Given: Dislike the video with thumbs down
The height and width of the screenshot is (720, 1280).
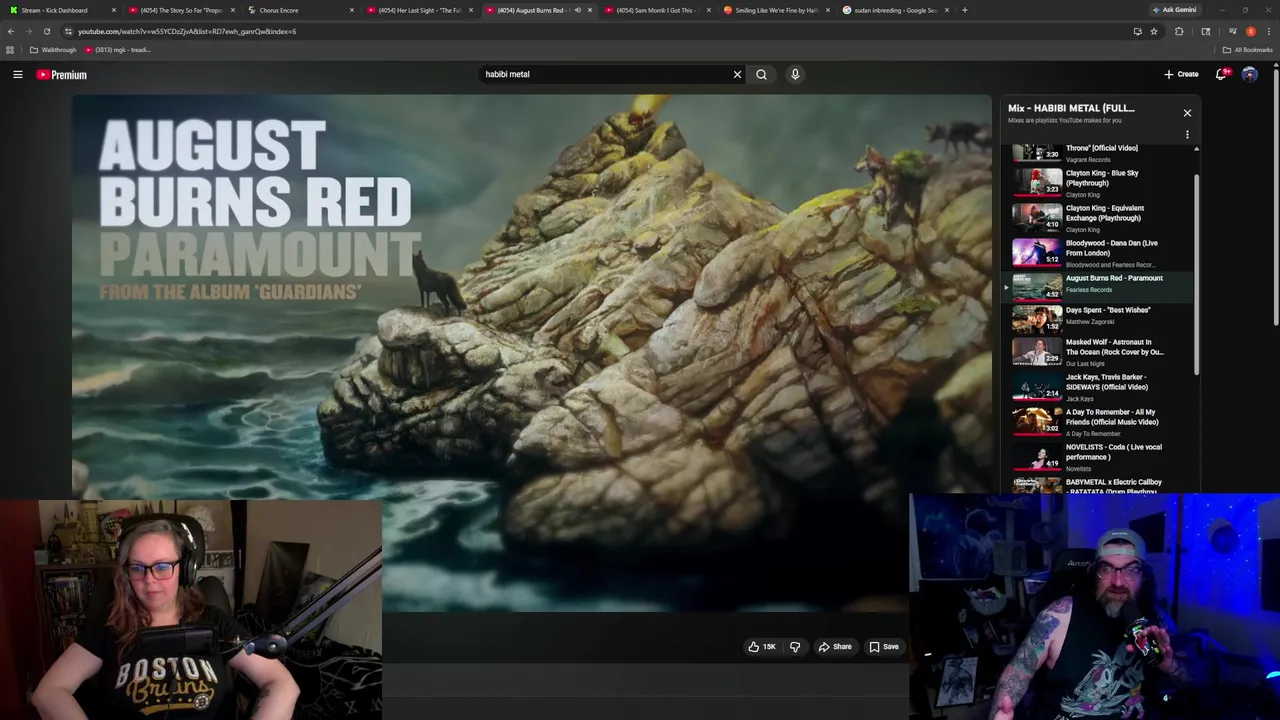Looking at the screenshot, I should [795, 647].
